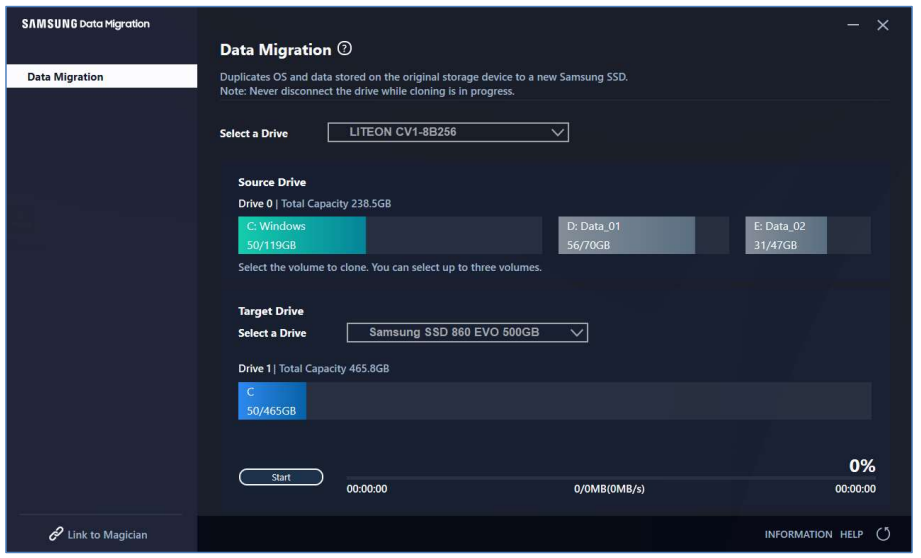This screenshot has width=921, height=558.
Task: Click the remaining time below 0%
Action: pyautogui.click(x=855, y=489)
